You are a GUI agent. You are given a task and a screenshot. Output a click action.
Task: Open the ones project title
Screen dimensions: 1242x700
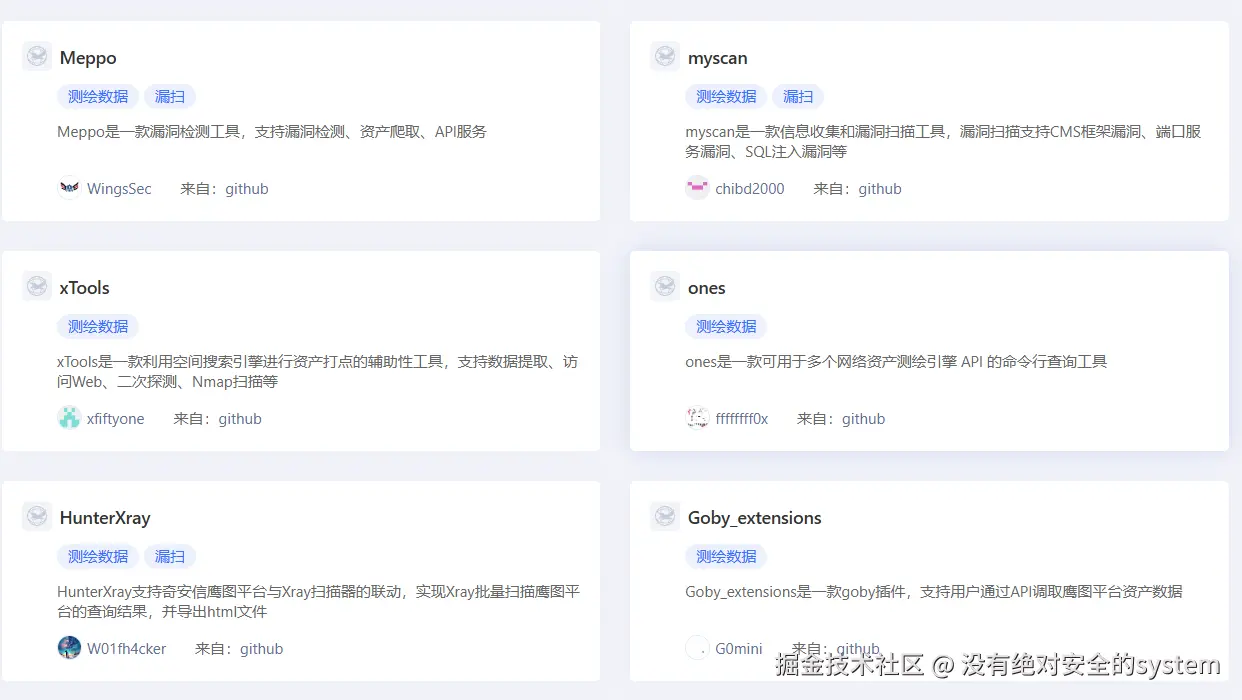706,288
